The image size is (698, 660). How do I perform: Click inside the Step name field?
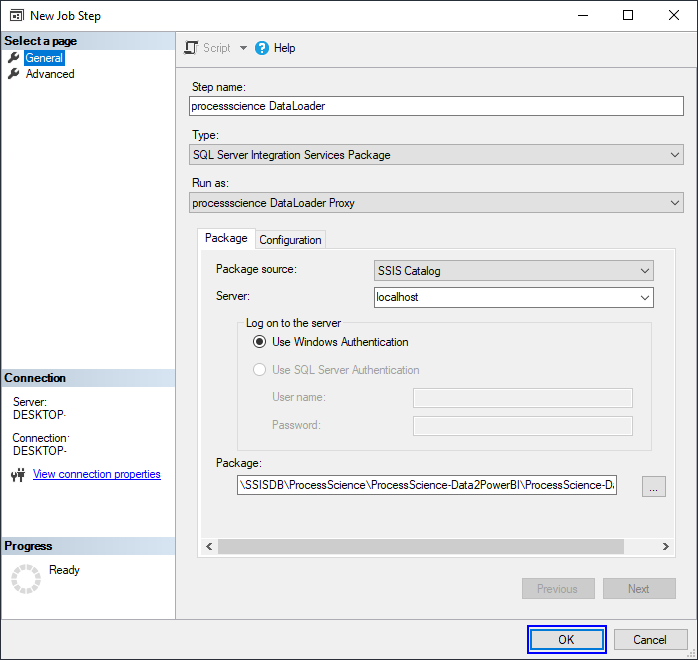coord(436,106)
